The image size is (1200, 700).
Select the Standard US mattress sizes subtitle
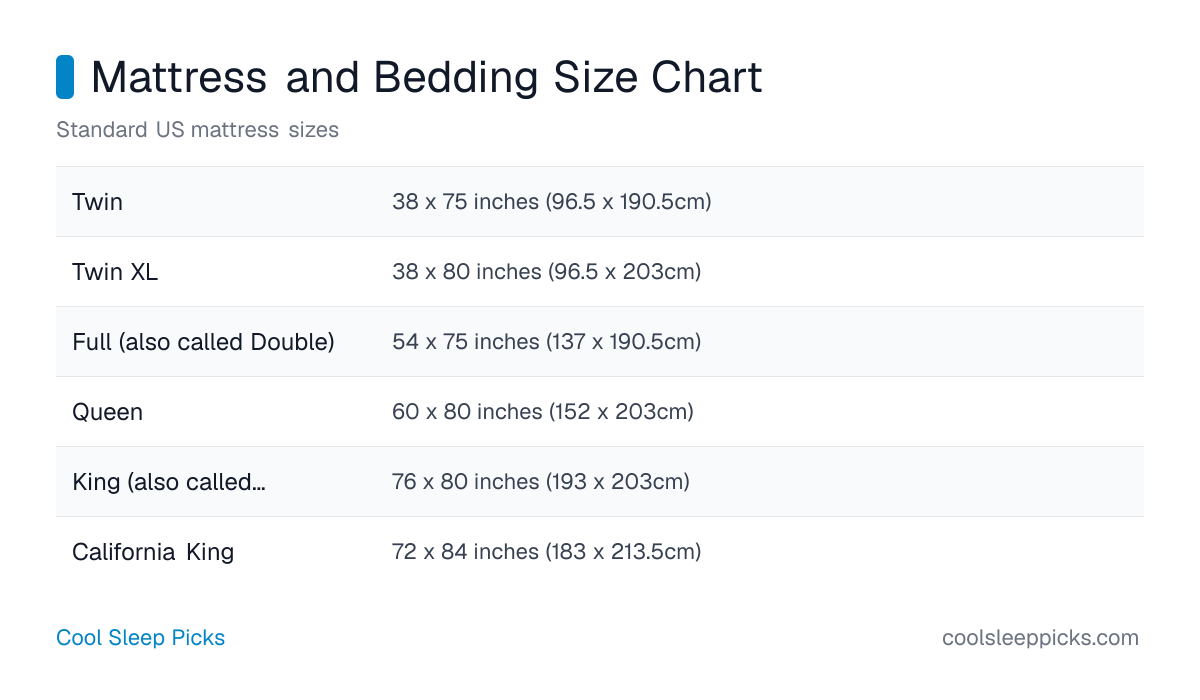click(197, 130)
